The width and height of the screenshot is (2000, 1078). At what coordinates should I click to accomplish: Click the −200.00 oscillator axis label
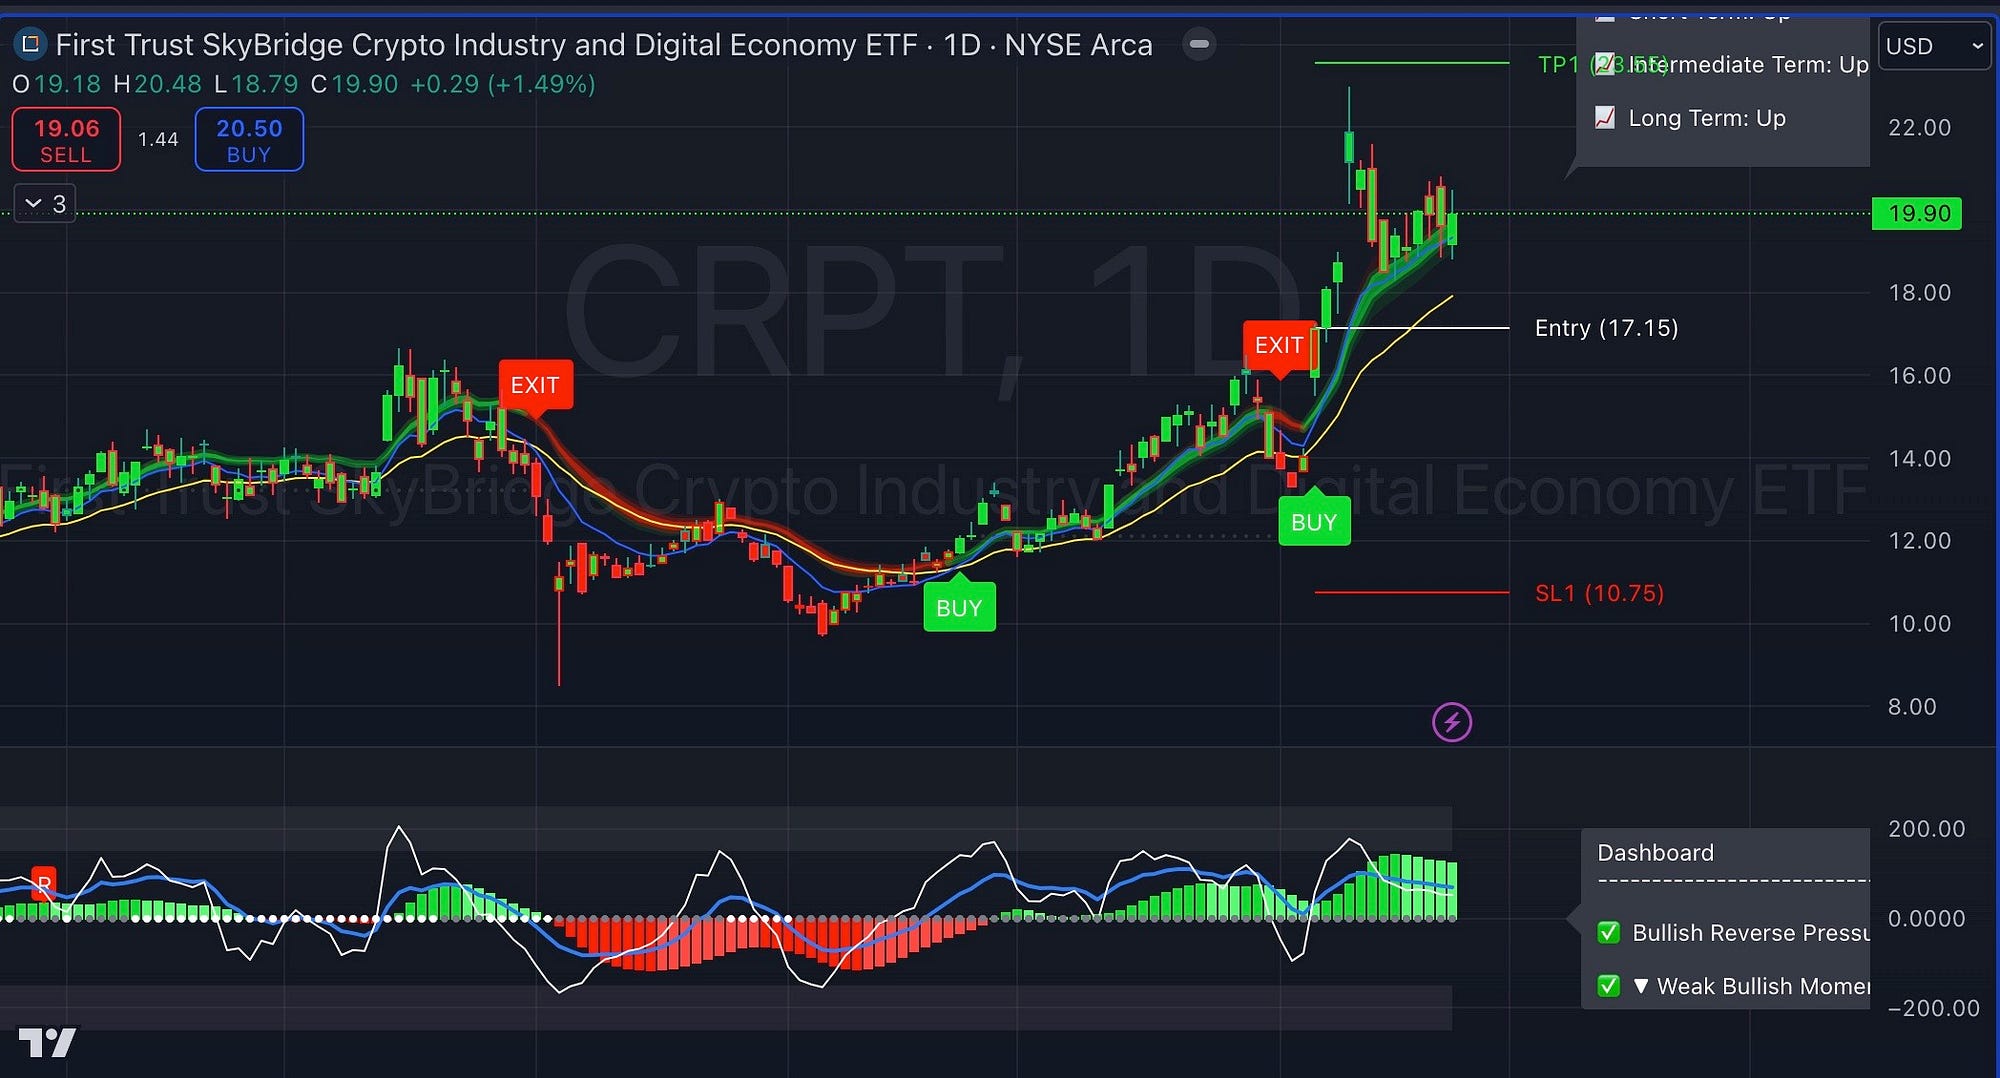[1933, 1008]
